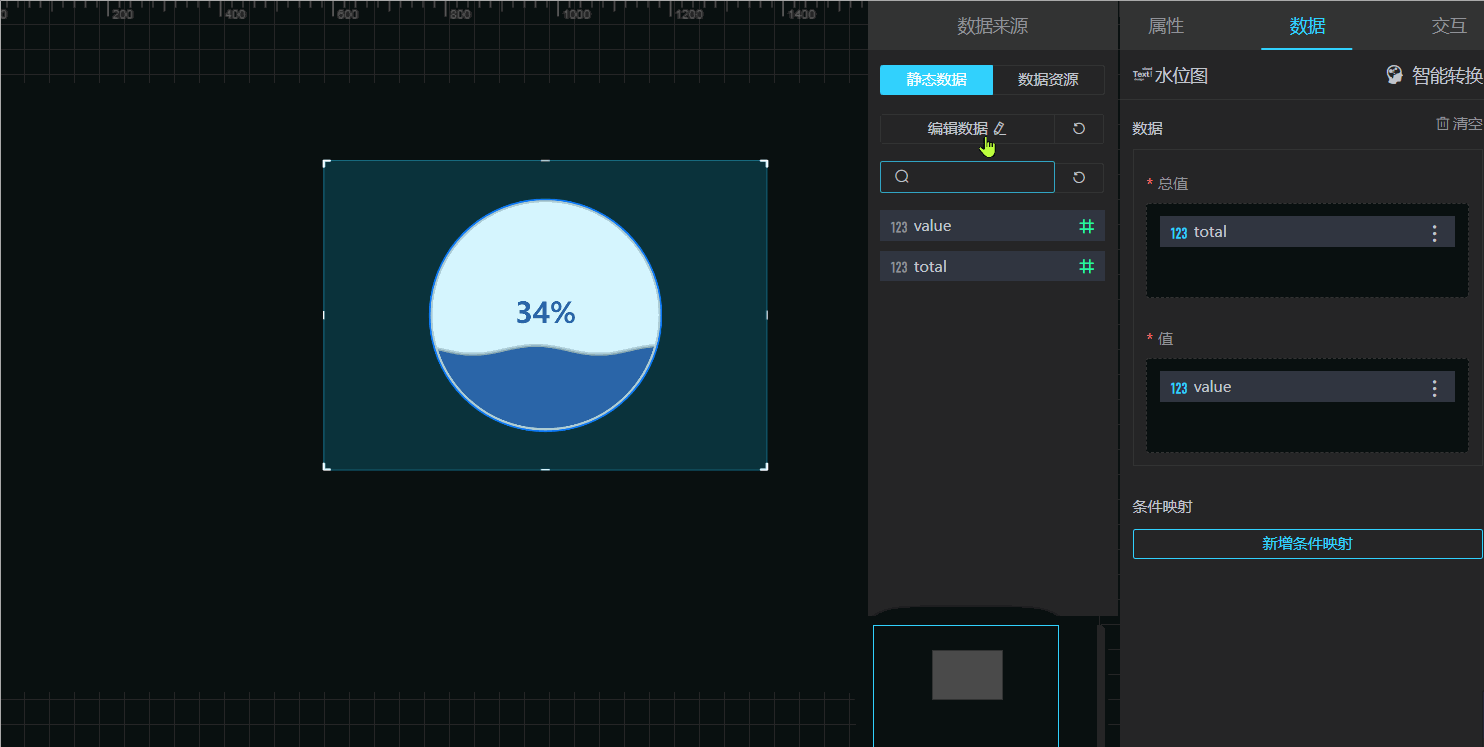This screenshot has height=747, width=1484.
Task: Click value chip in 值 slot
Action: coord(1307,387)
